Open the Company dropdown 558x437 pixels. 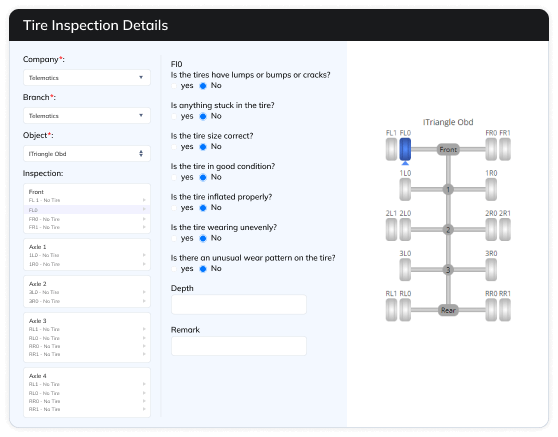click(x=87, y=78)
